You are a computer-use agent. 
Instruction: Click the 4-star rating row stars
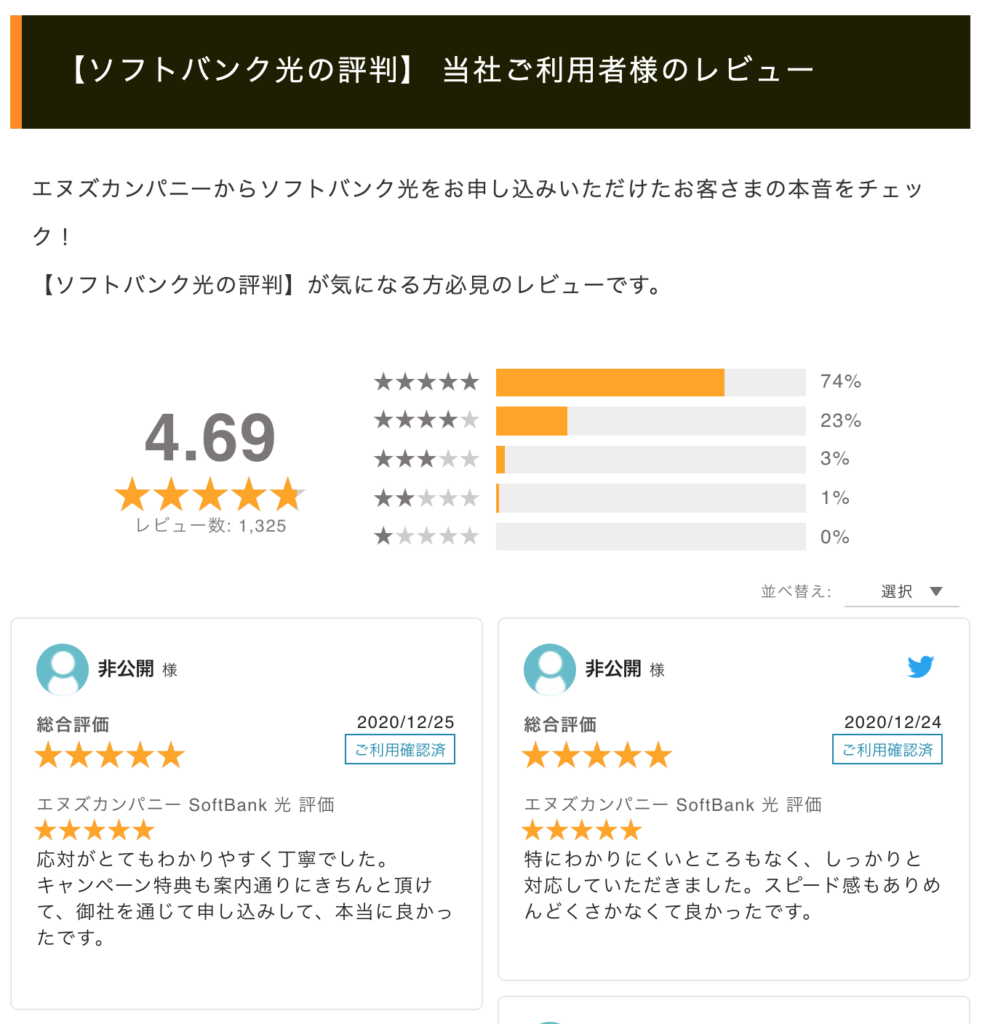[427, 421]
